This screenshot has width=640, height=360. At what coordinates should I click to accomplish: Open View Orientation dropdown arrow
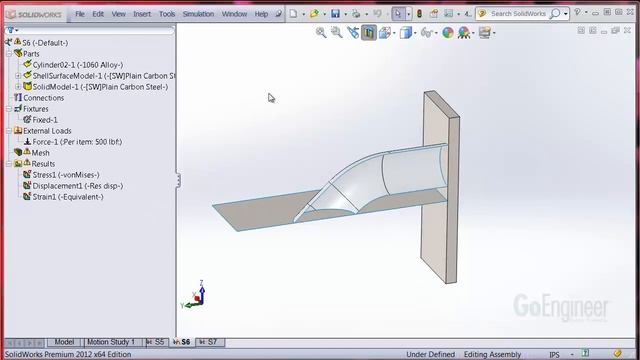pos(394,33)
